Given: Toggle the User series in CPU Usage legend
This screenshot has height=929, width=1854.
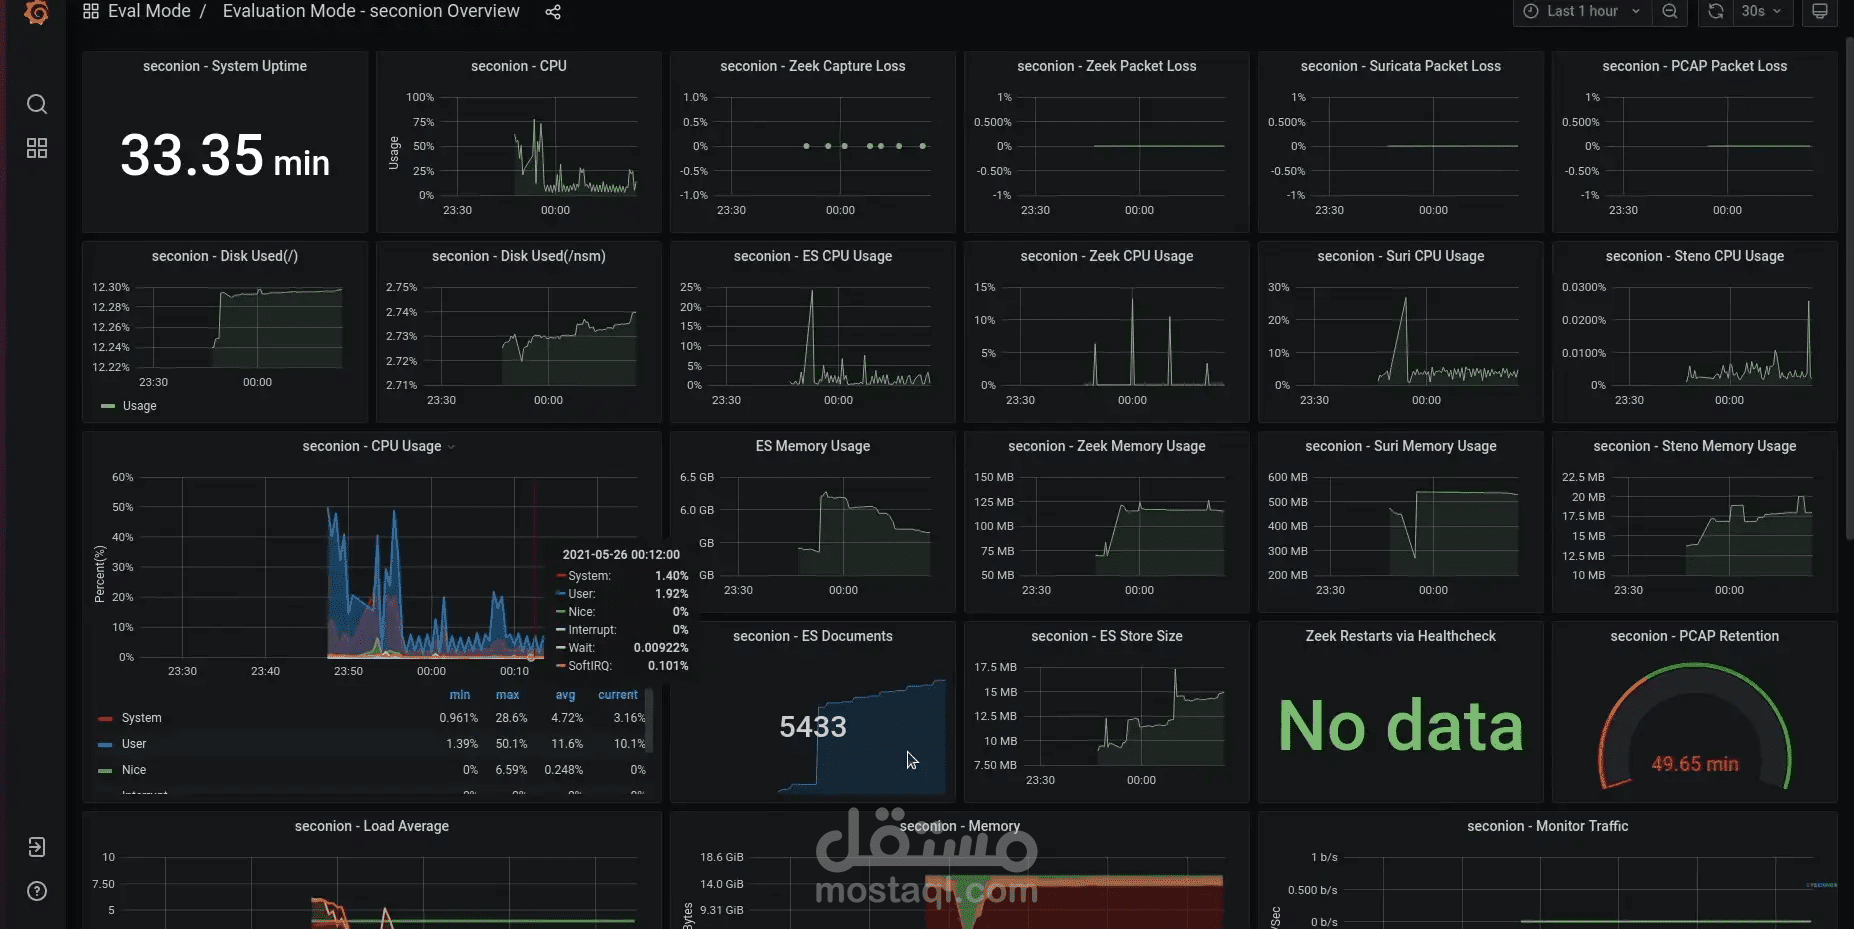Looking at the screenshot, I should [134, 744].
